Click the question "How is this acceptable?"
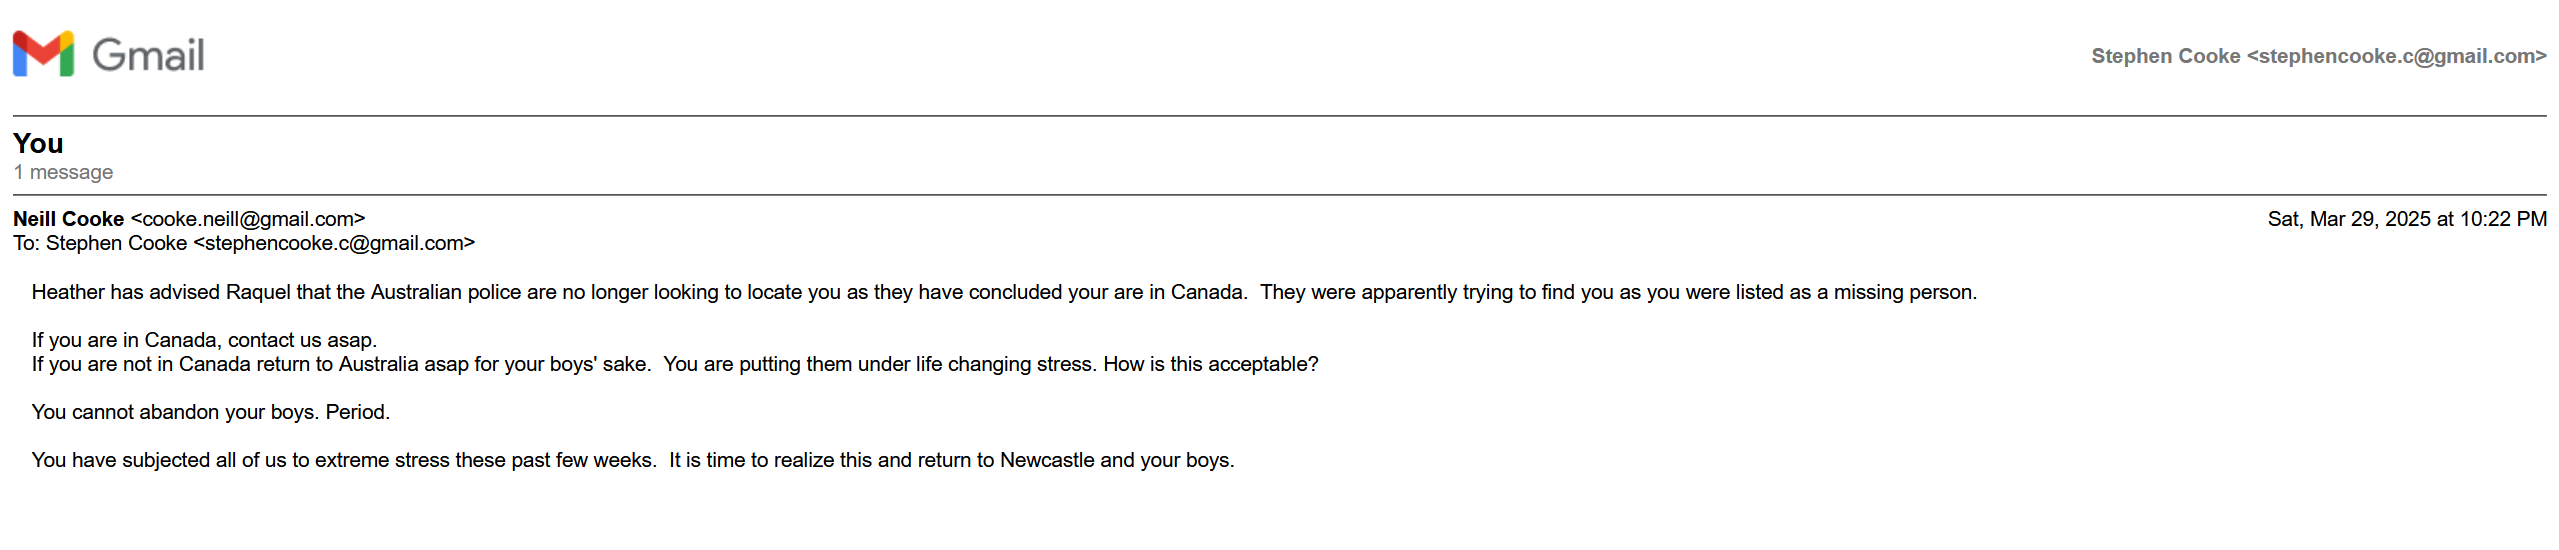This screenshot has height=550, width=2559. [1210, 364]
